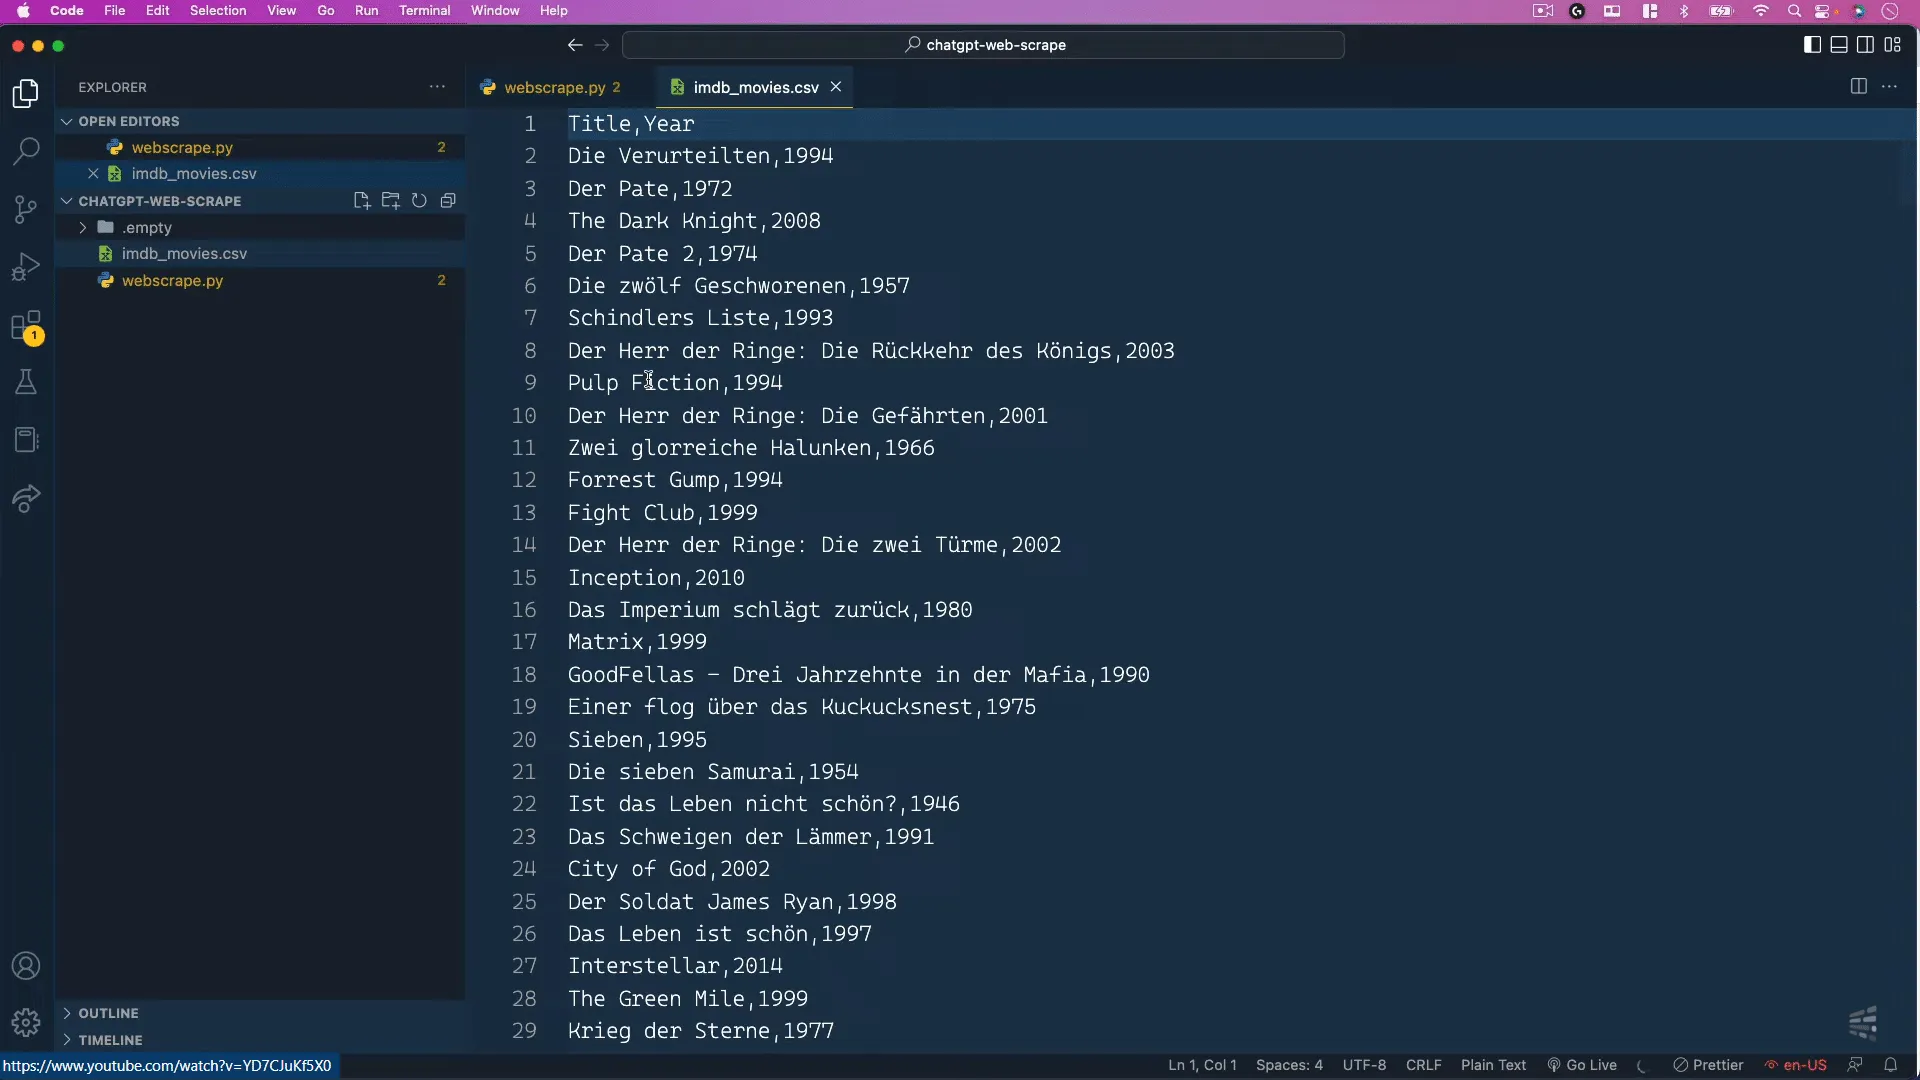The width and height of the screenshot is (1920, 1080).
Task: Click the Apple menu icon
Action: [23, 11]
